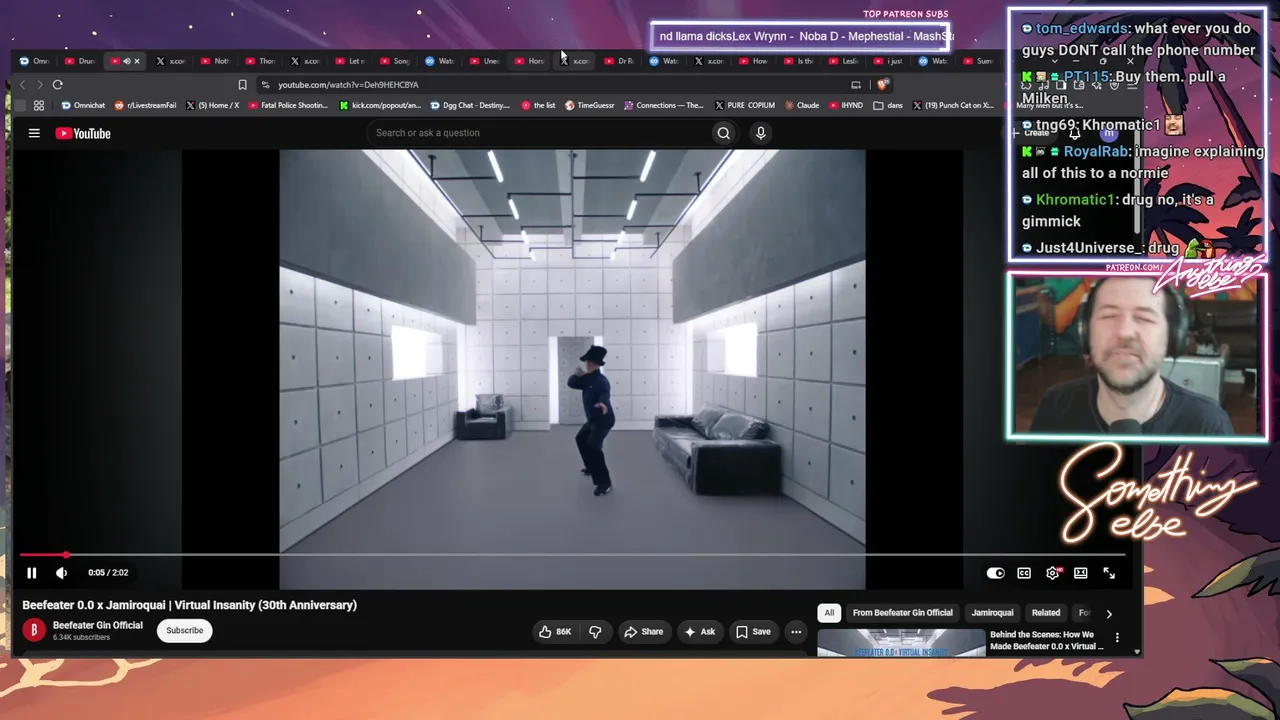Click the video title text

click(x=190, y=605)
